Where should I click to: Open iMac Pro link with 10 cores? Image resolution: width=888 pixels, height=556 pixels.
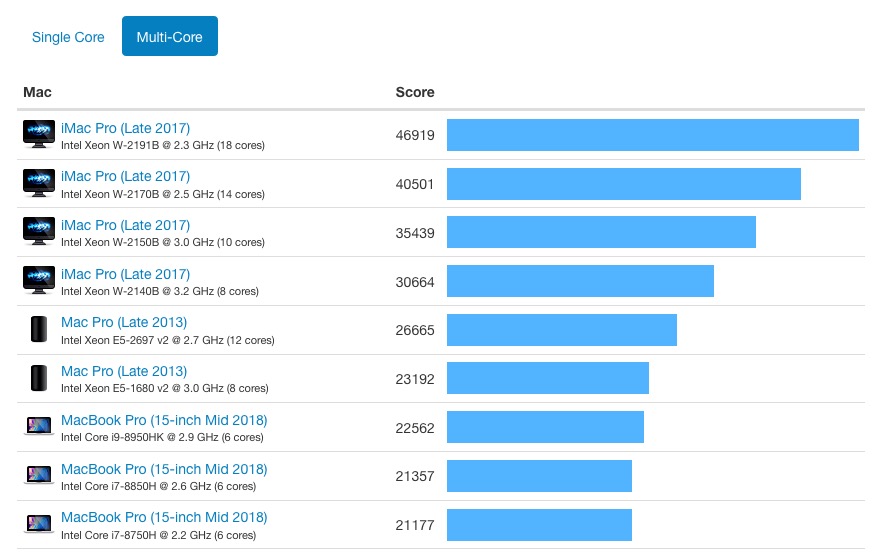(125, 225)
